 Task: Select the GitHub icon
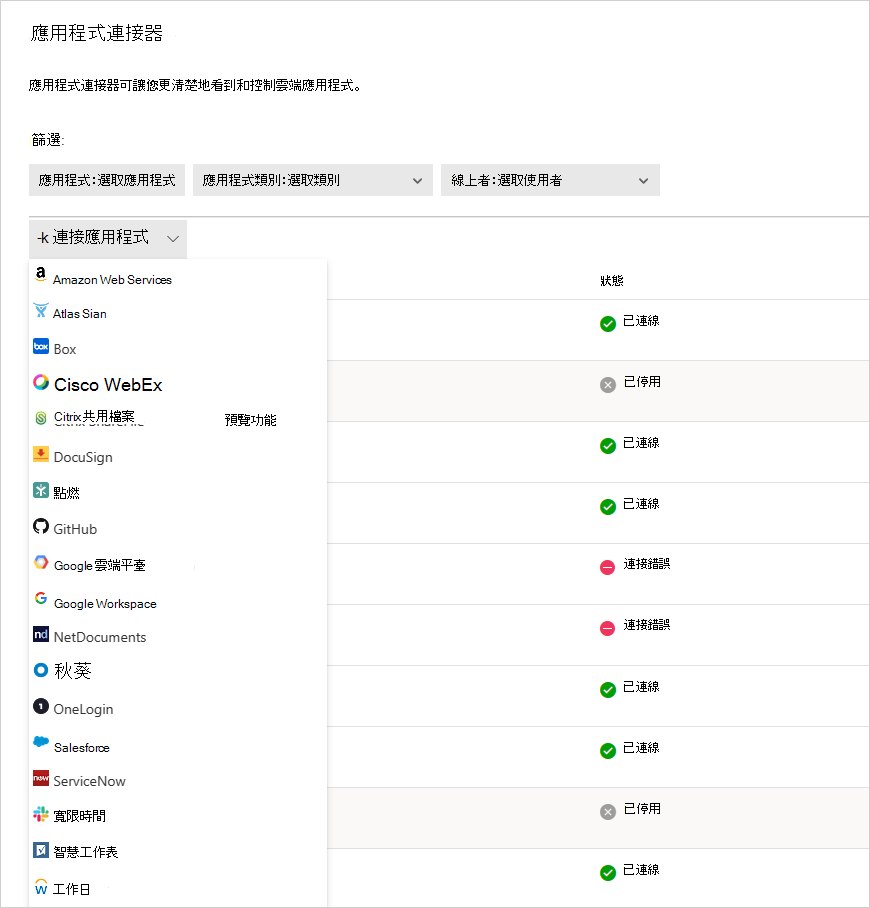(x=39, y=528)
